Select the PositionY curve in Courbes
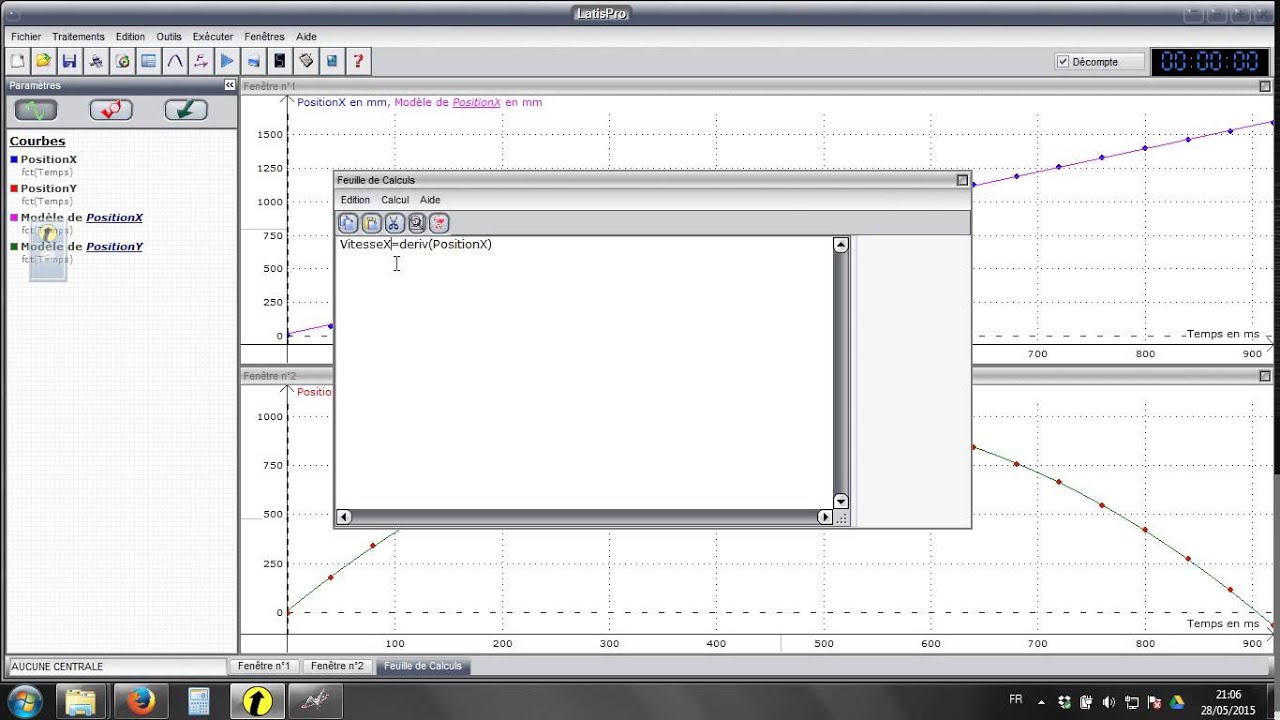Image resolution: width=1280 pixels, height=720 pixels. (x=49, y=188)
